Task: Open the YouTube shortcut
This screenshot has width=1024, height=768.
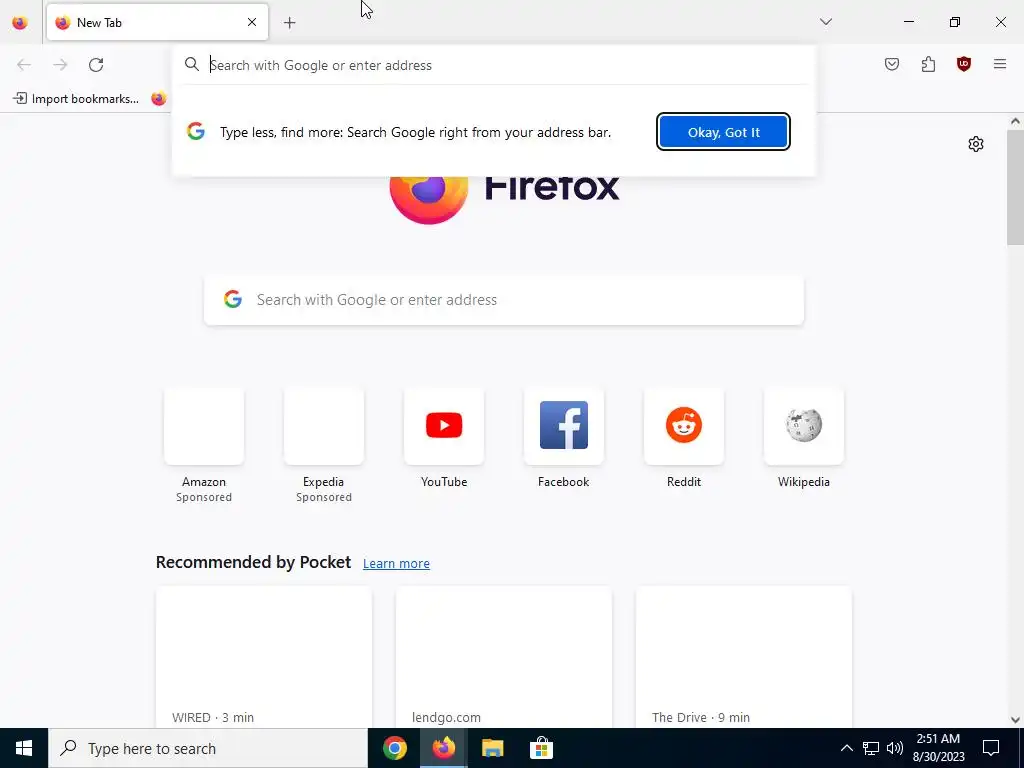Action: pos(444,438)
